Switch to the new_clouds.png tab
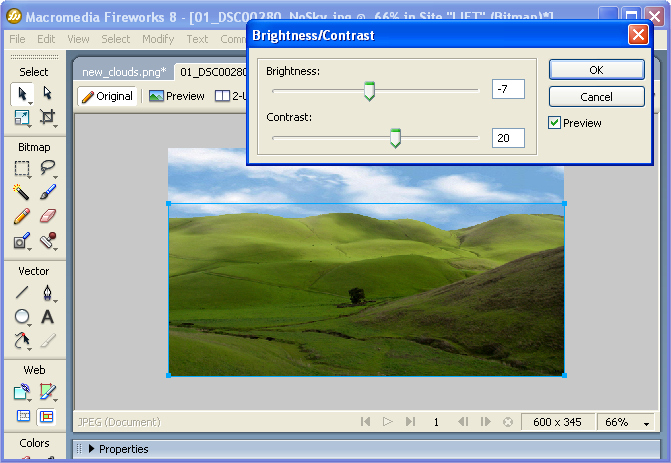The width and height of the screenshot is (671, 463). (123, 72)
